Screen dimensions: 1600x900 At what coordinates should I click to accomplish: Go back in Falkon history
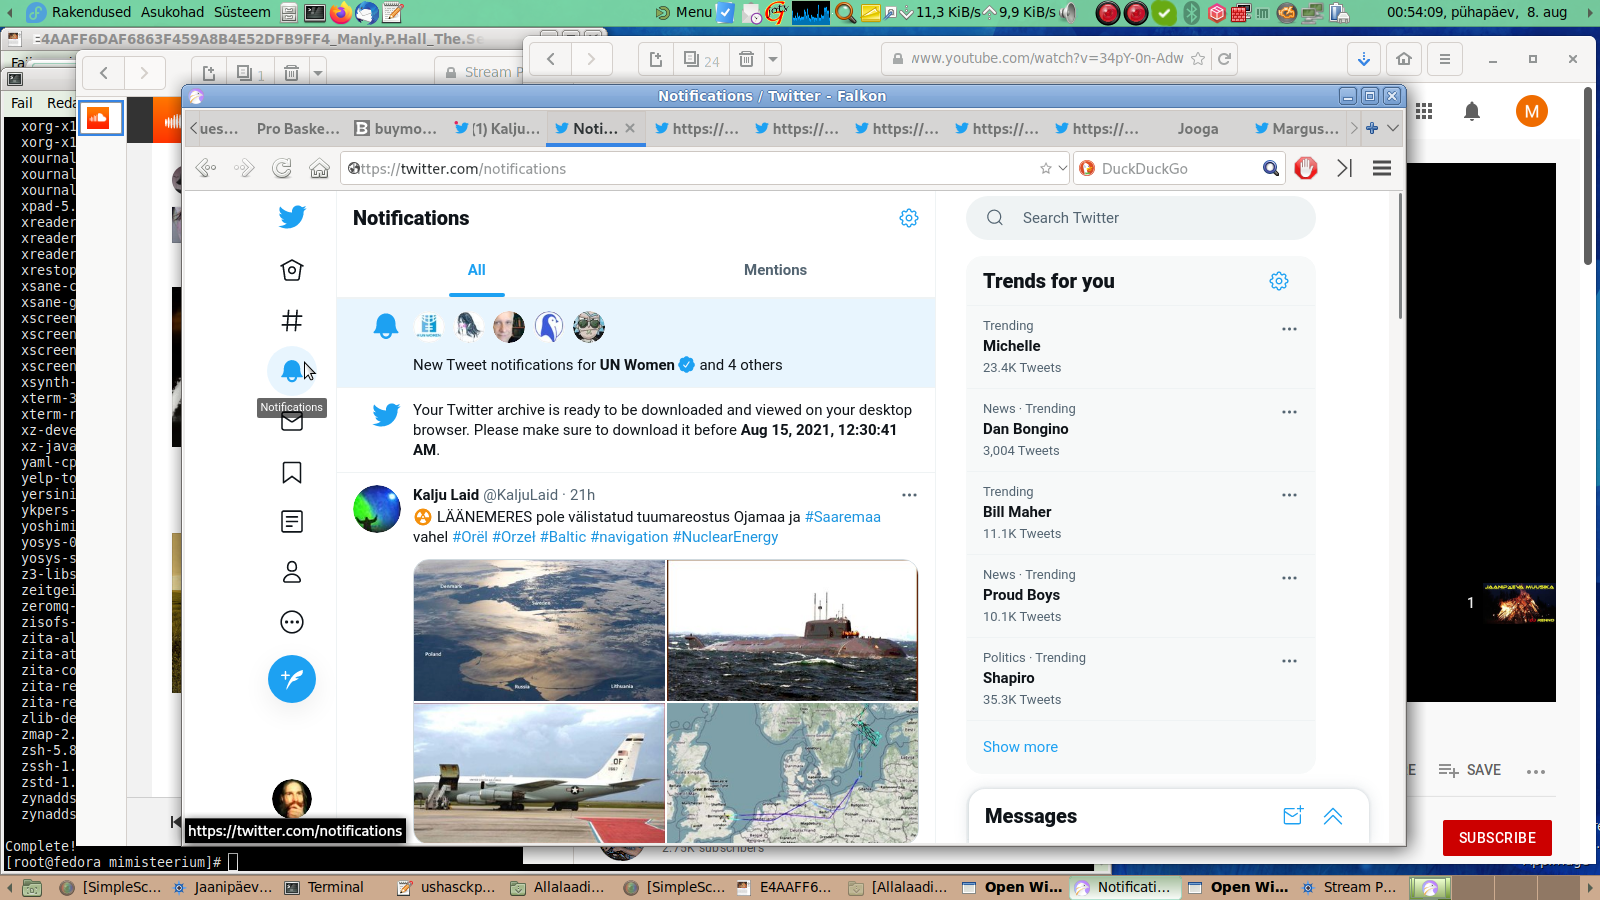coord(206,168)
